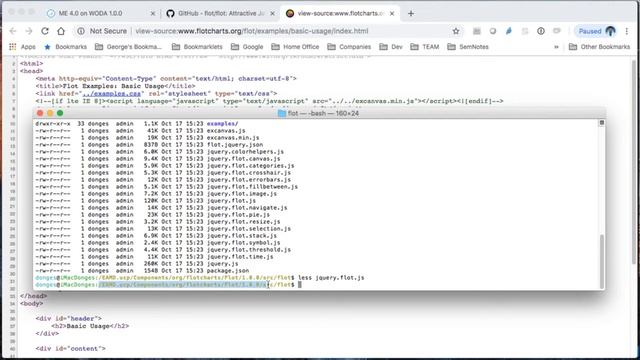640x360 pixels.
Task: Close the GitHub flot tab
Action: (272, 13)
